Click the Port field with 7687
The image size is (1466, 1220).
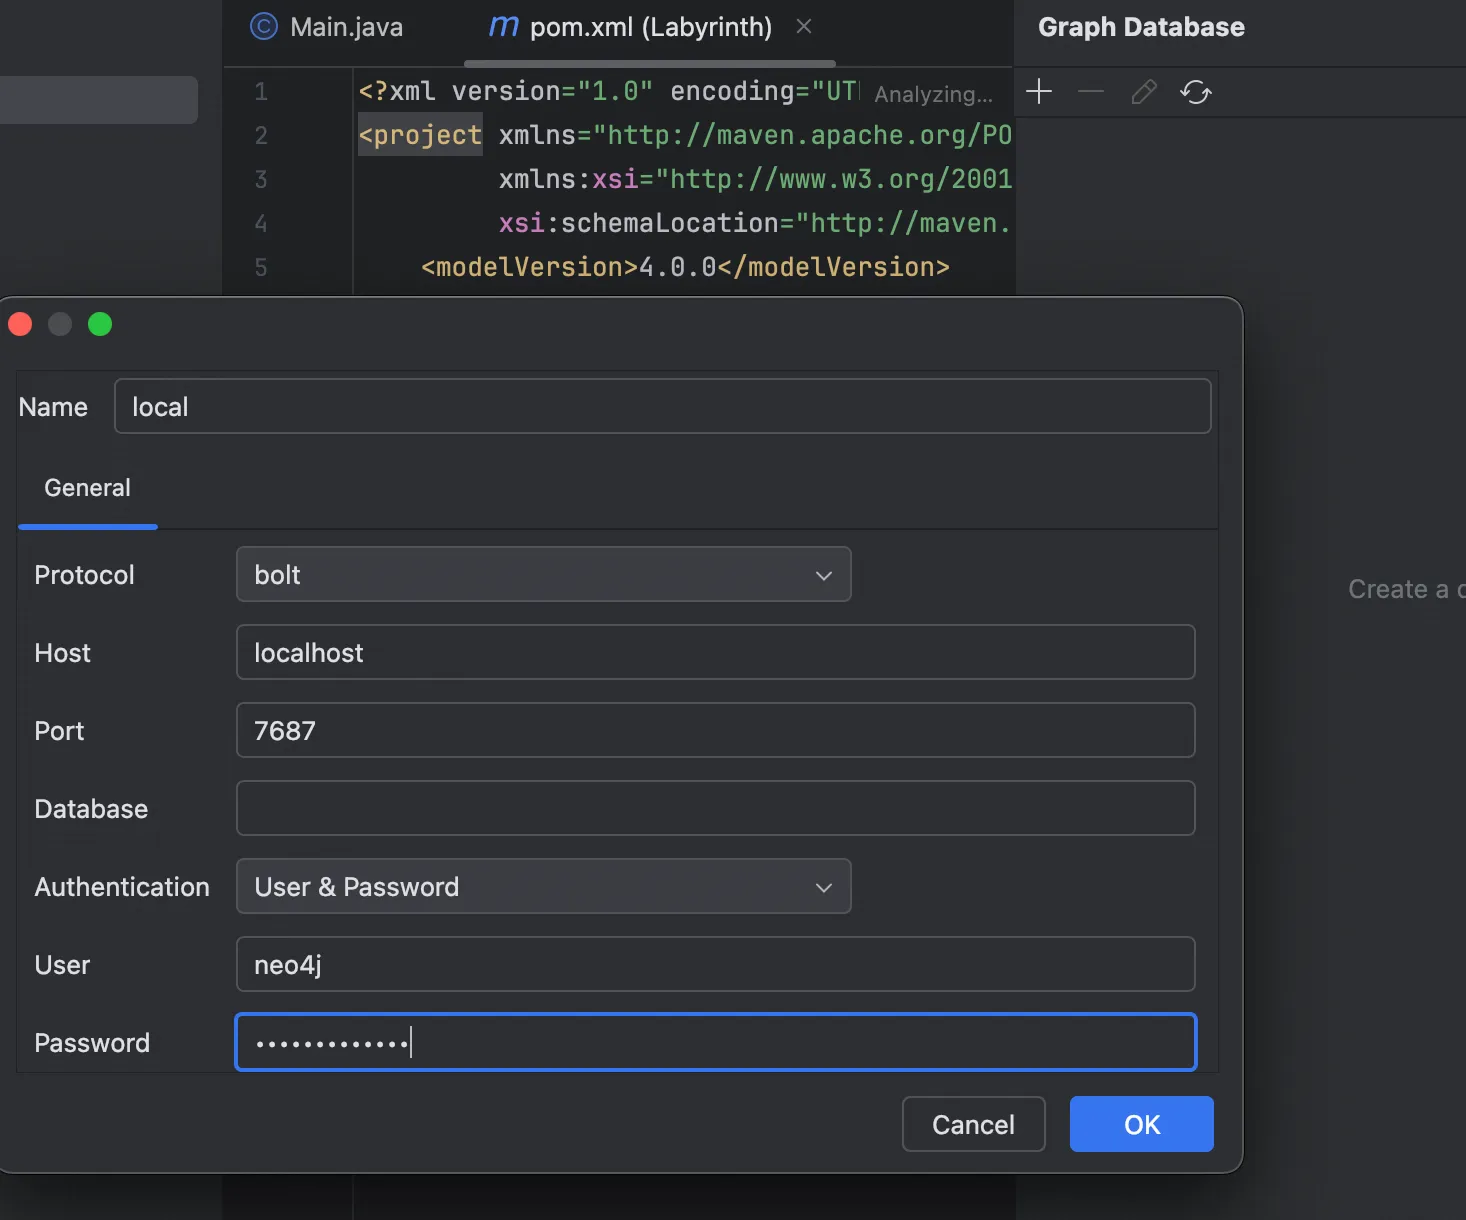715,731
